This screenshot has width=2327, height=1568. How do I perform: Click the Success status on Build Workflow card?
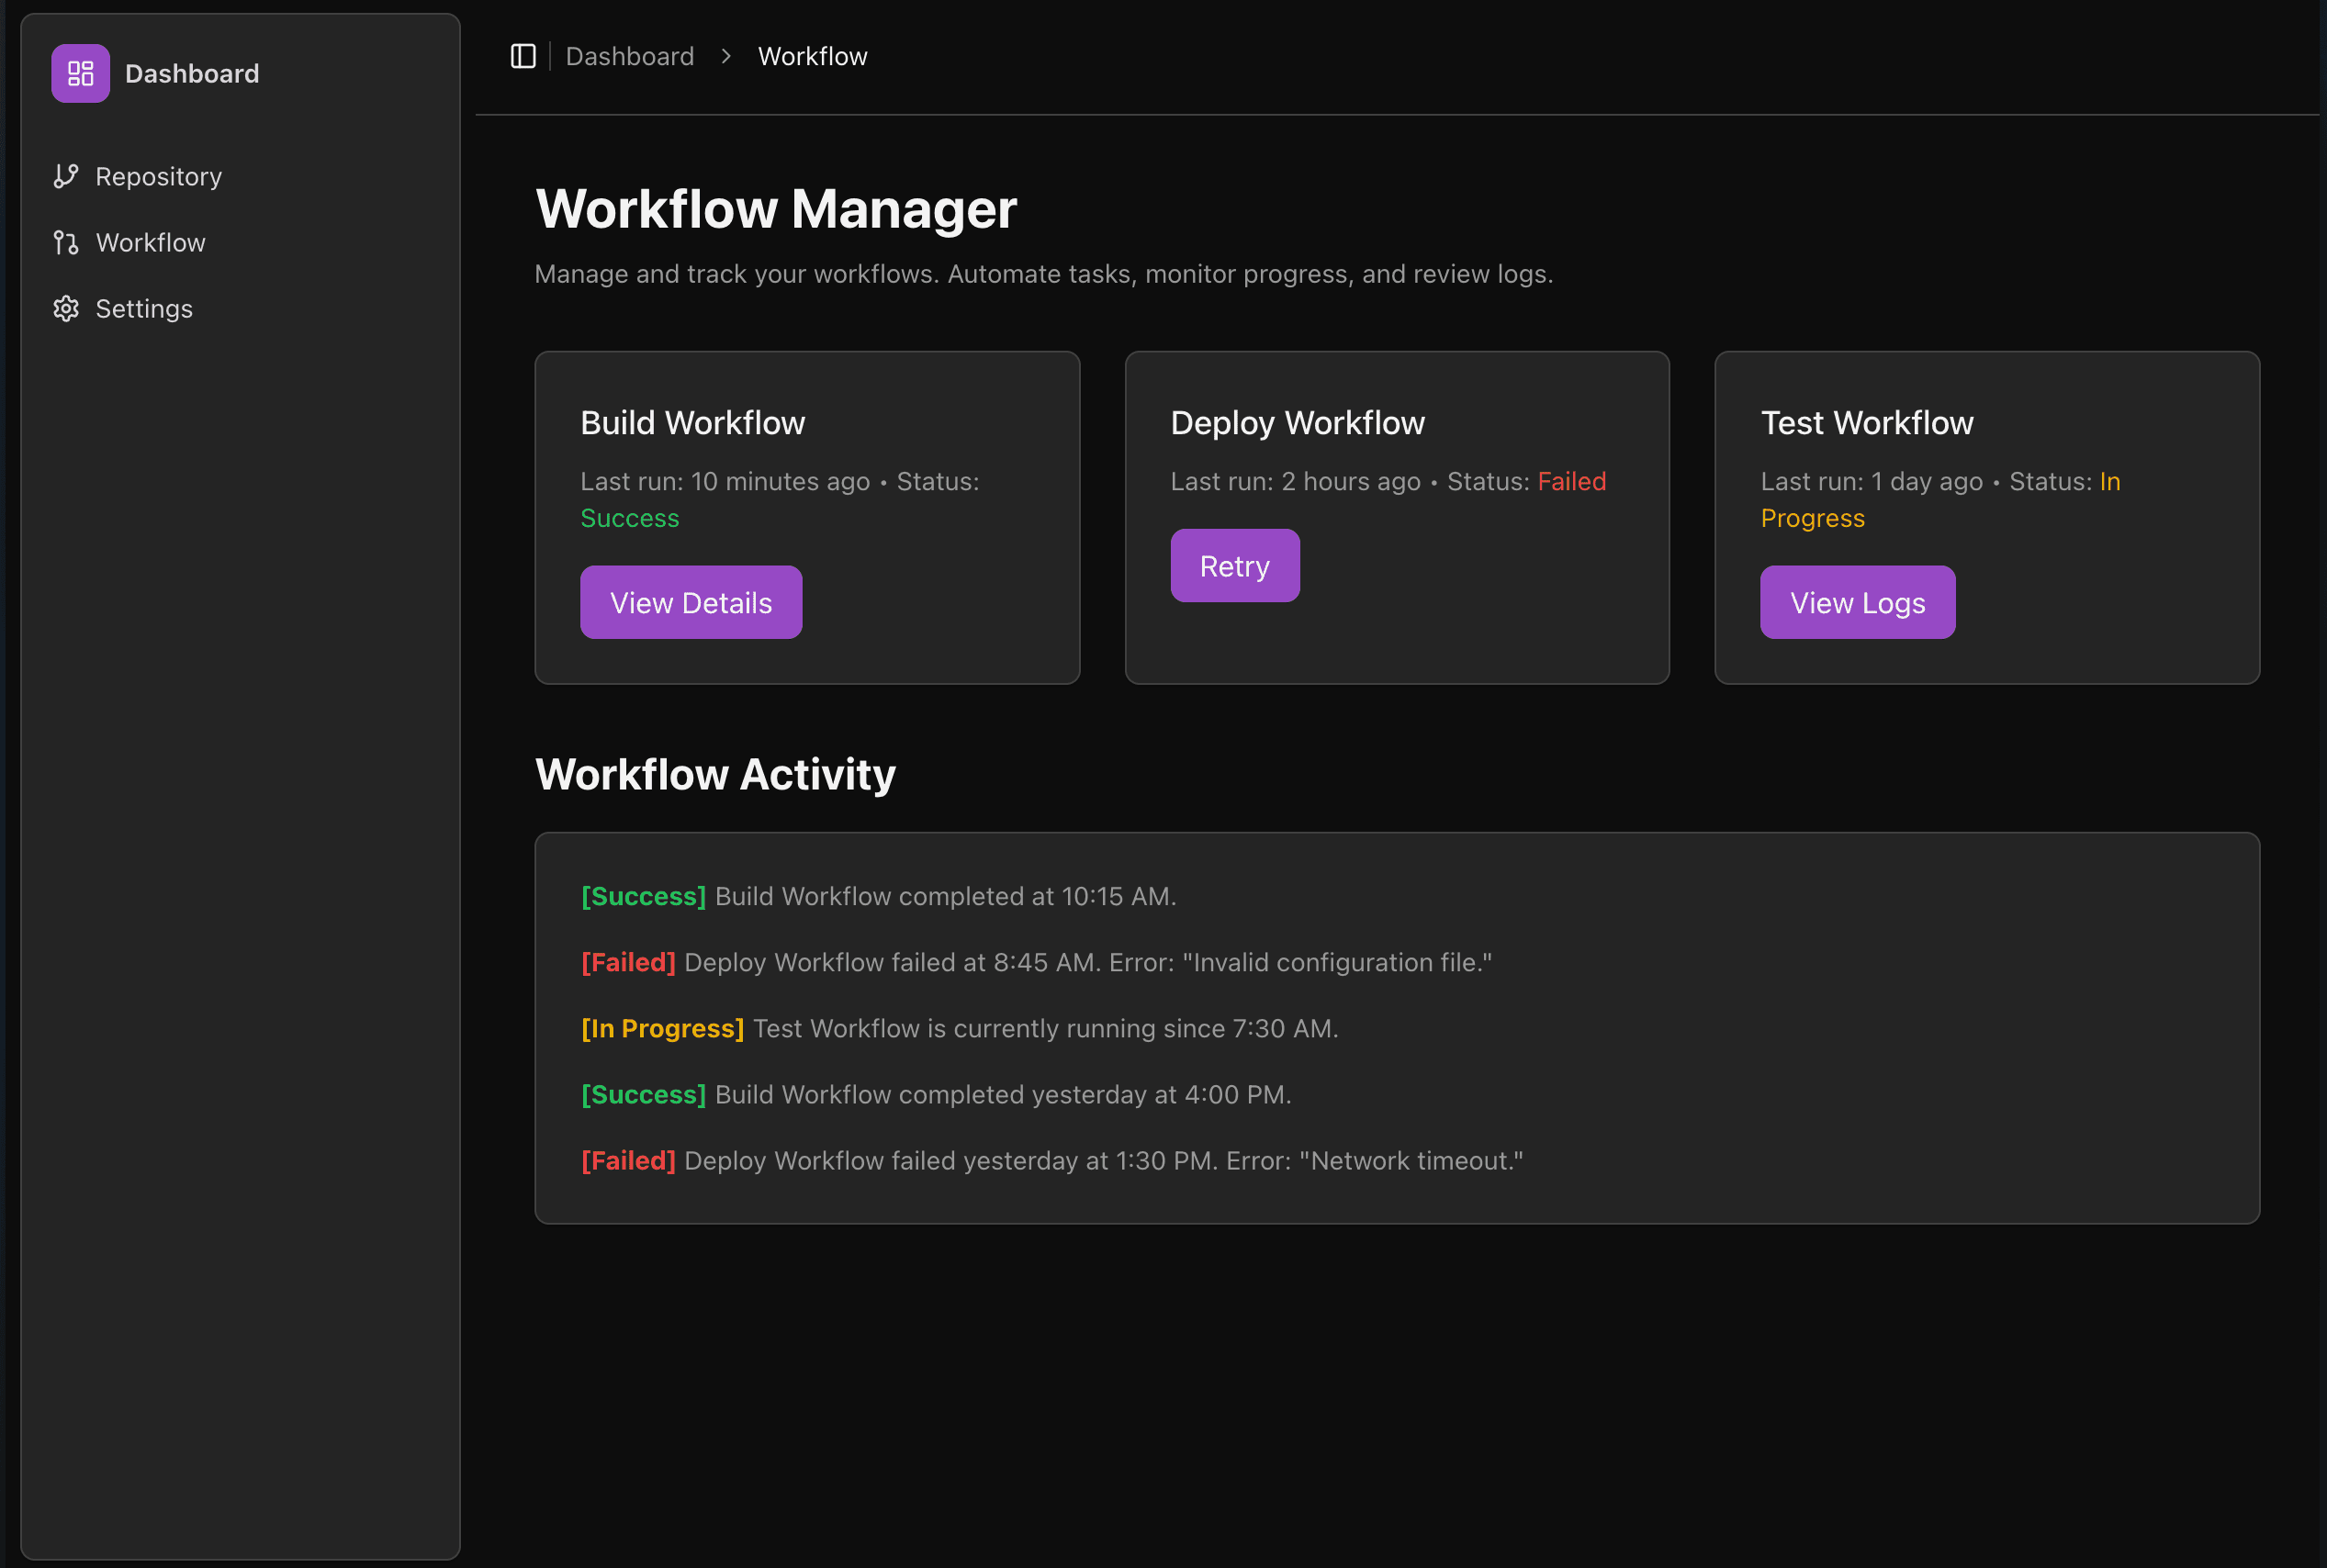(628, 516)
